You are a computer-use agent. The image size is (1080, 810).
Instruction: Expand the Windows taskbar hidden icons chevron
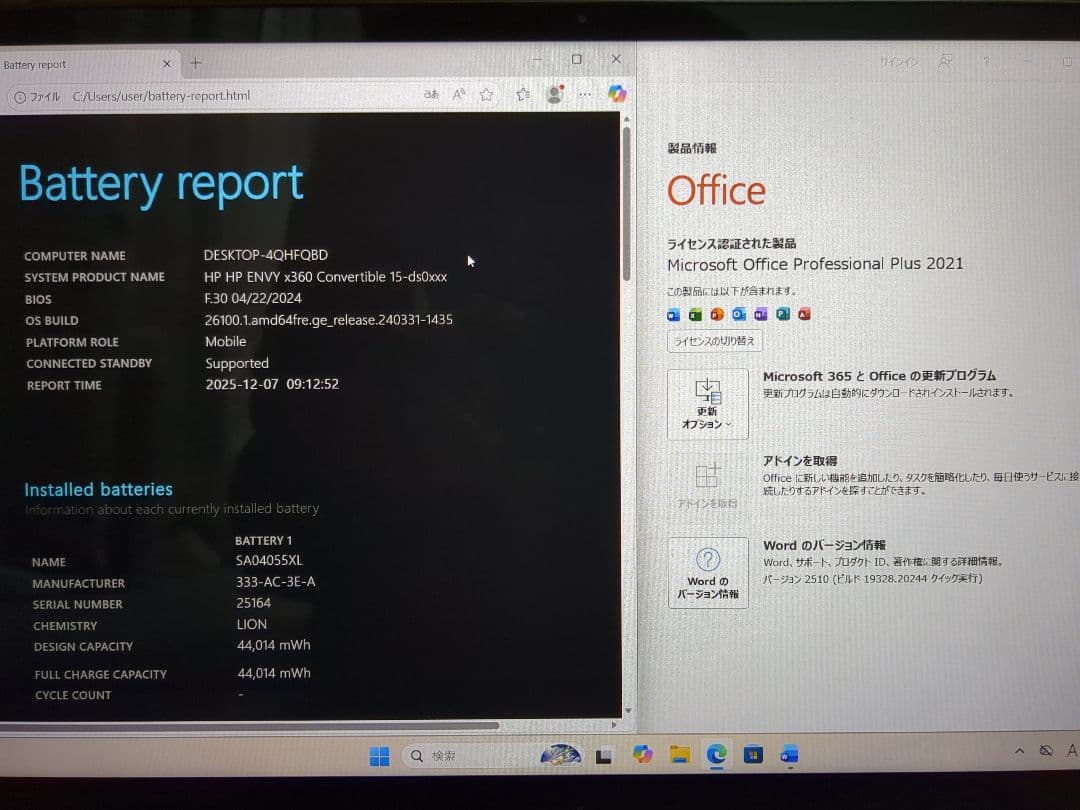(1019, 750)
